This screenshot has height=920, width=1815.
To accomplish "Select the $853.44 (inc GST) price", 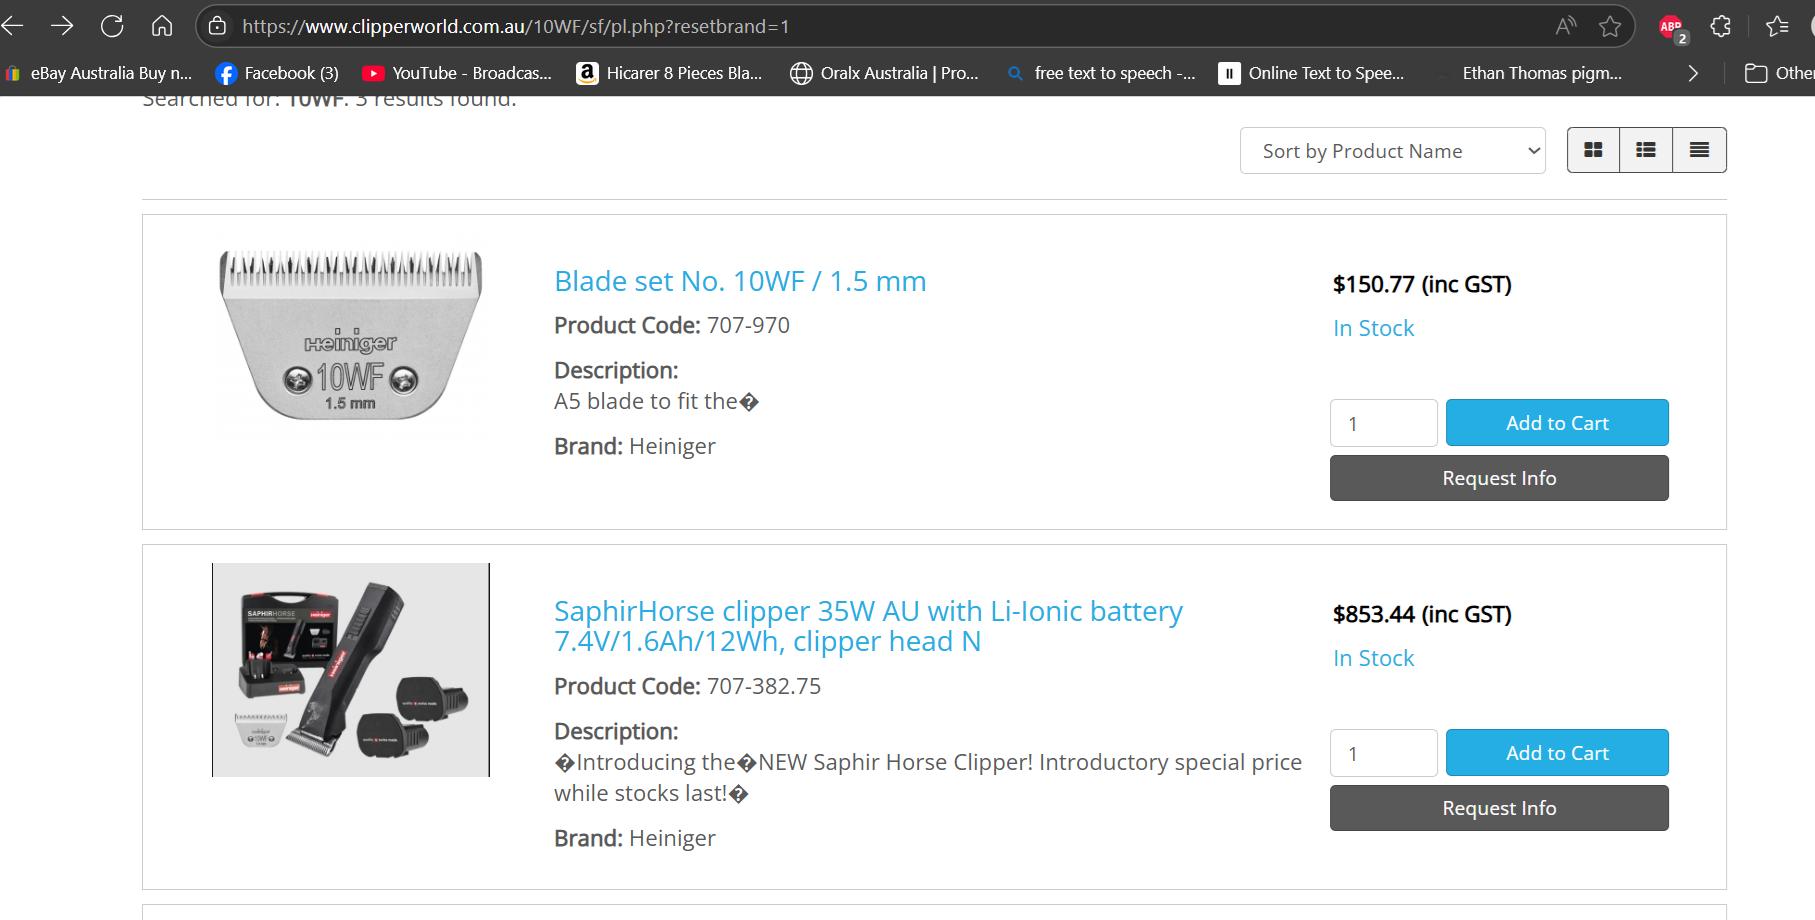I will (1422, 614).
